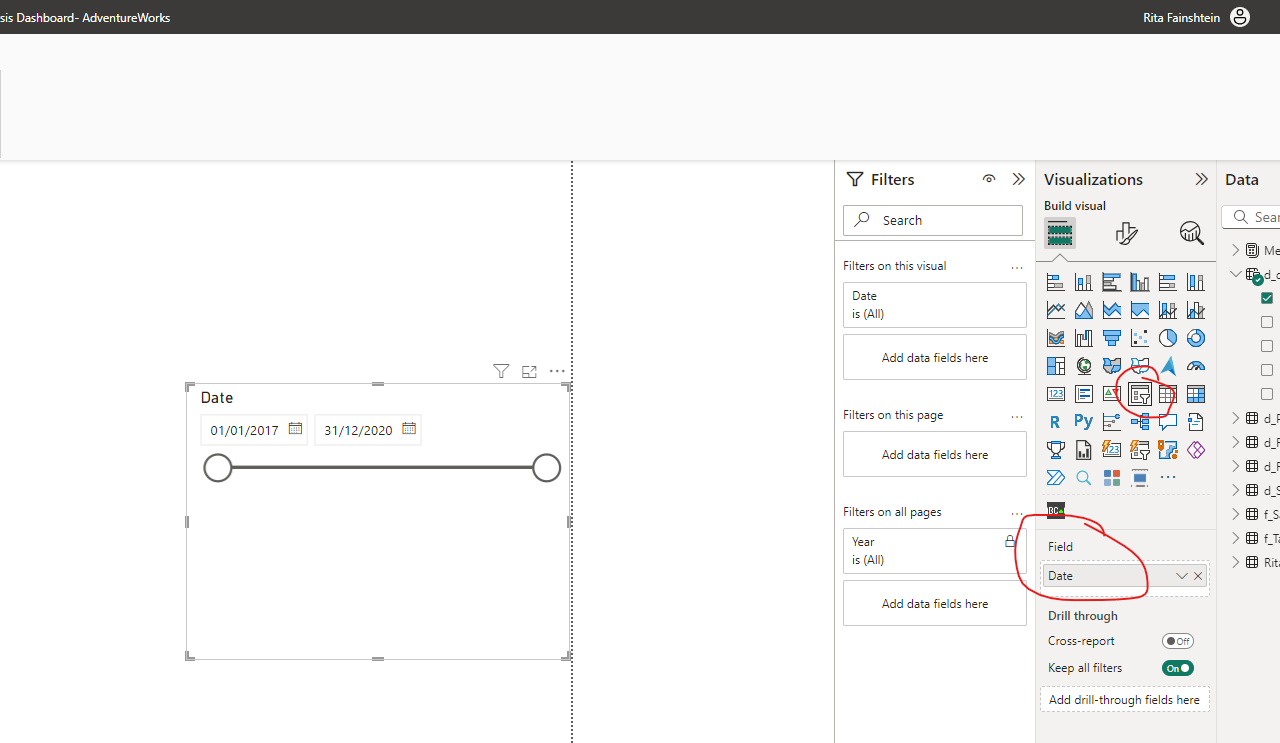Switch to the Build visual tab
This screenshot has height=743, width=1280.
[x=1060, y=233]
